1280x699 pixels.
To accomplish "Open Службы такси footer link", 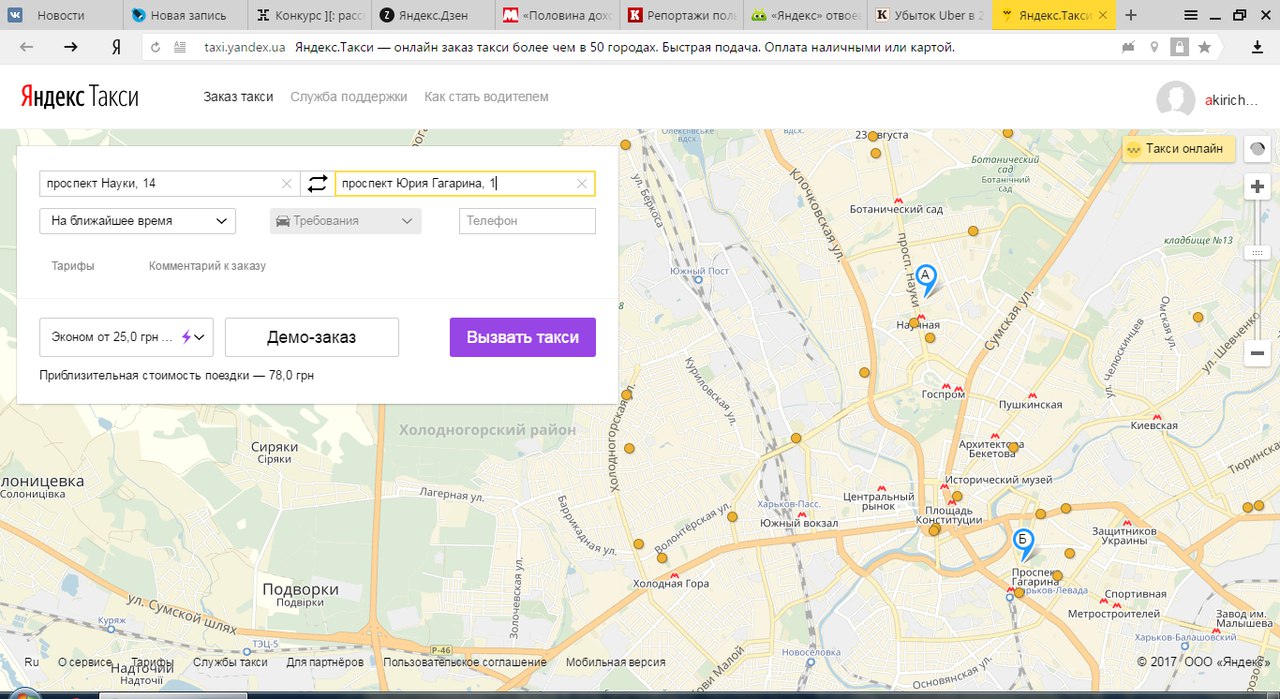I will [230, 662].
